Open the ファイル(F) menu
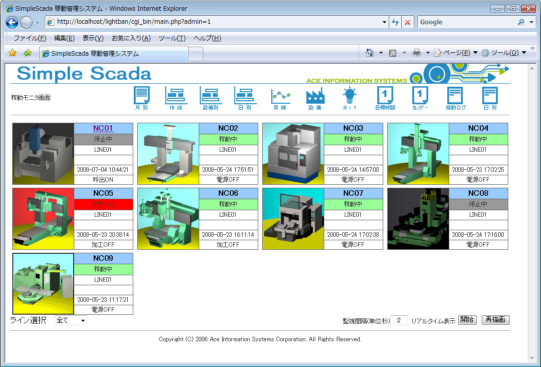The height and width of the screenshot is (367, 541). coord(30,38)
